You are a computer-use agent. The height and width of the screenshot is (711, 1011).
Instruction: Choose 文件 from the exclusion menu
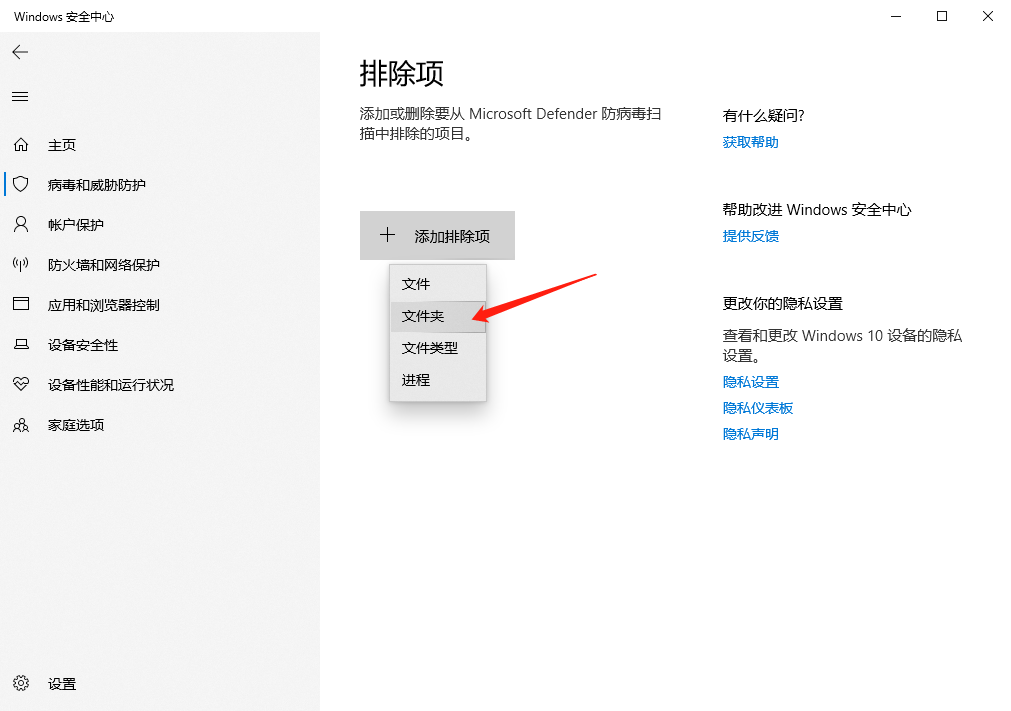pos(416,284)
